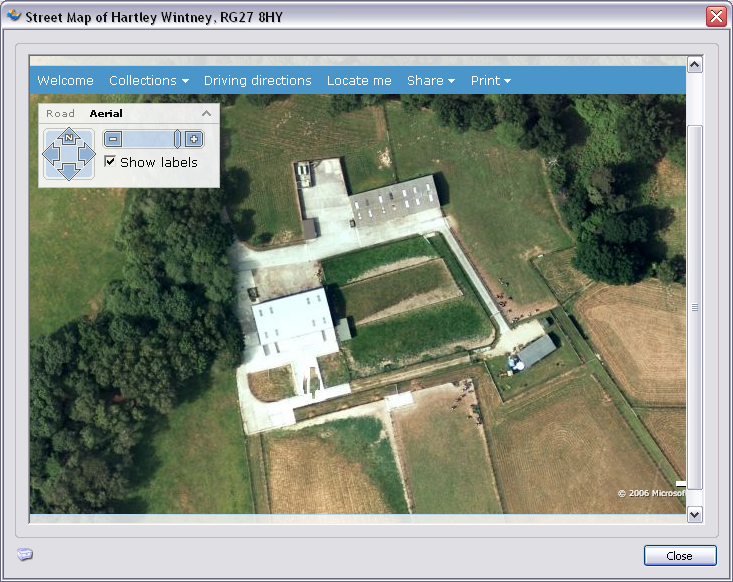The image size is (733, 582).
Task: Open the Collections dropdown menu
Action: (x=148, y=81)
